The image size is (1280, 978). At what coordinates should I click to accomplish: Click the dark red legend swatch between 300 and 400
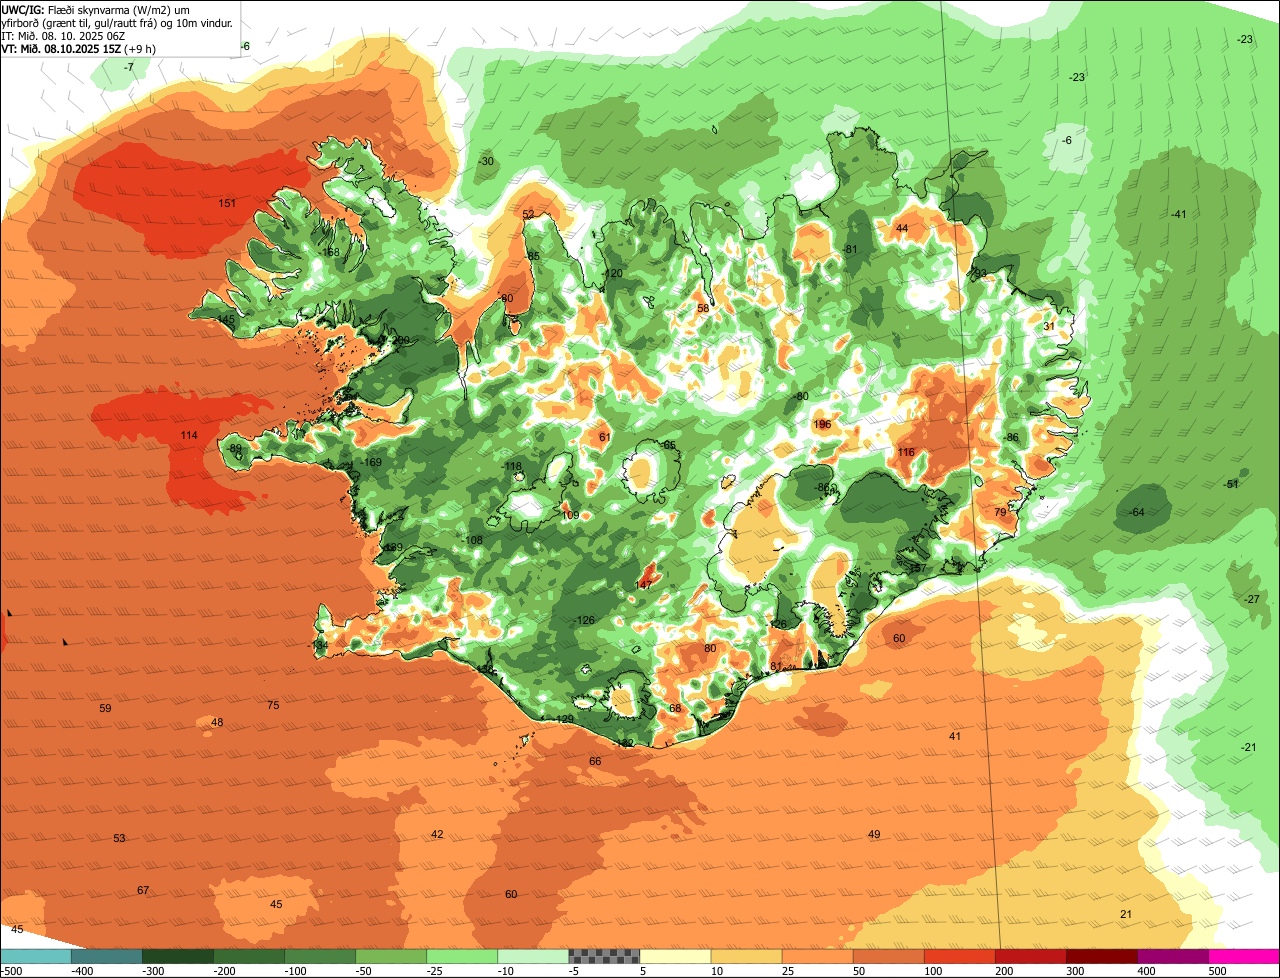[1101, 956]
